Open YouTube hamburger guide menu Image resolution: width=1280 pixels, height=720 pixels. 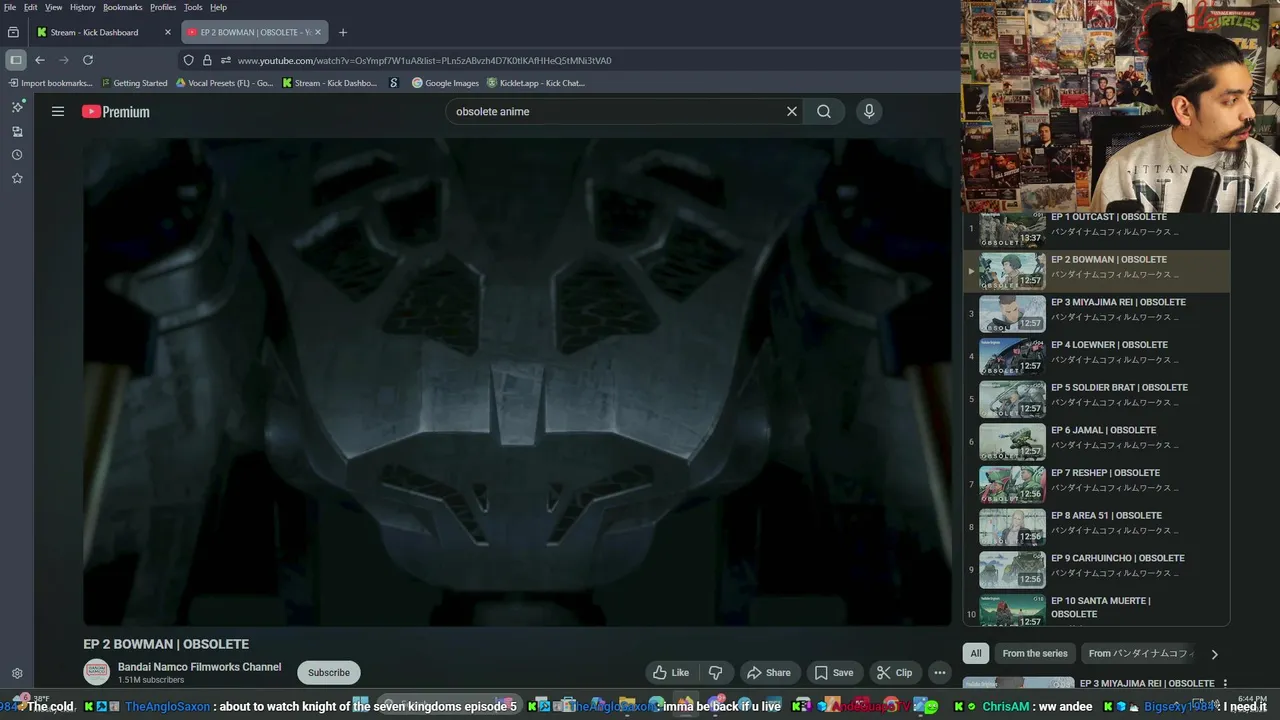pos(58,112)
